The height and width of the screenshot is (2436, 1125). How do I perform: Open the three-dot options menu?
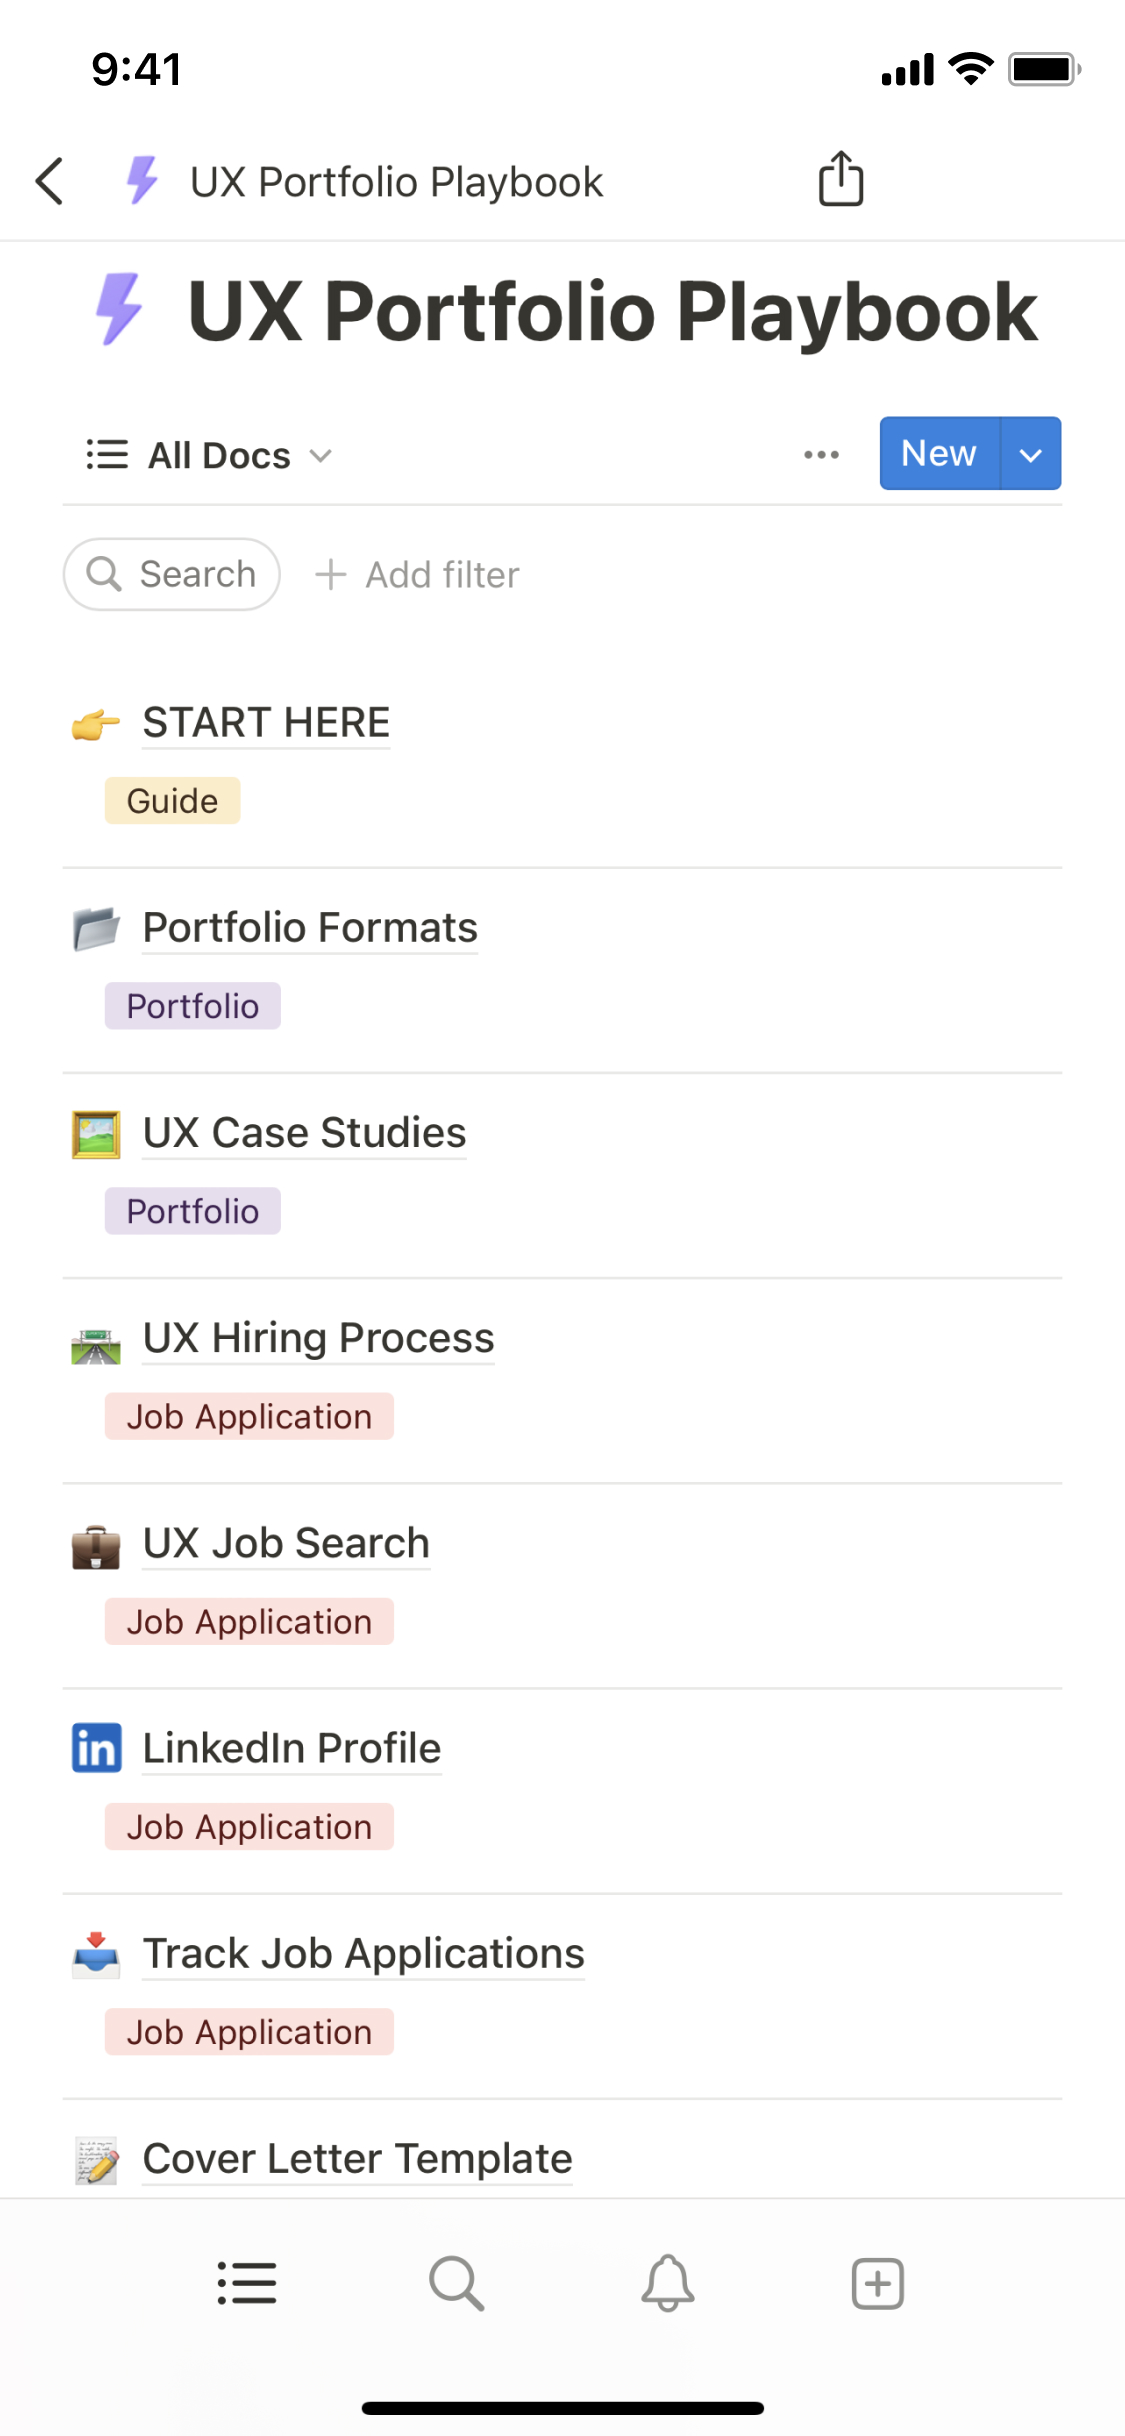click(x=821, y=455)
